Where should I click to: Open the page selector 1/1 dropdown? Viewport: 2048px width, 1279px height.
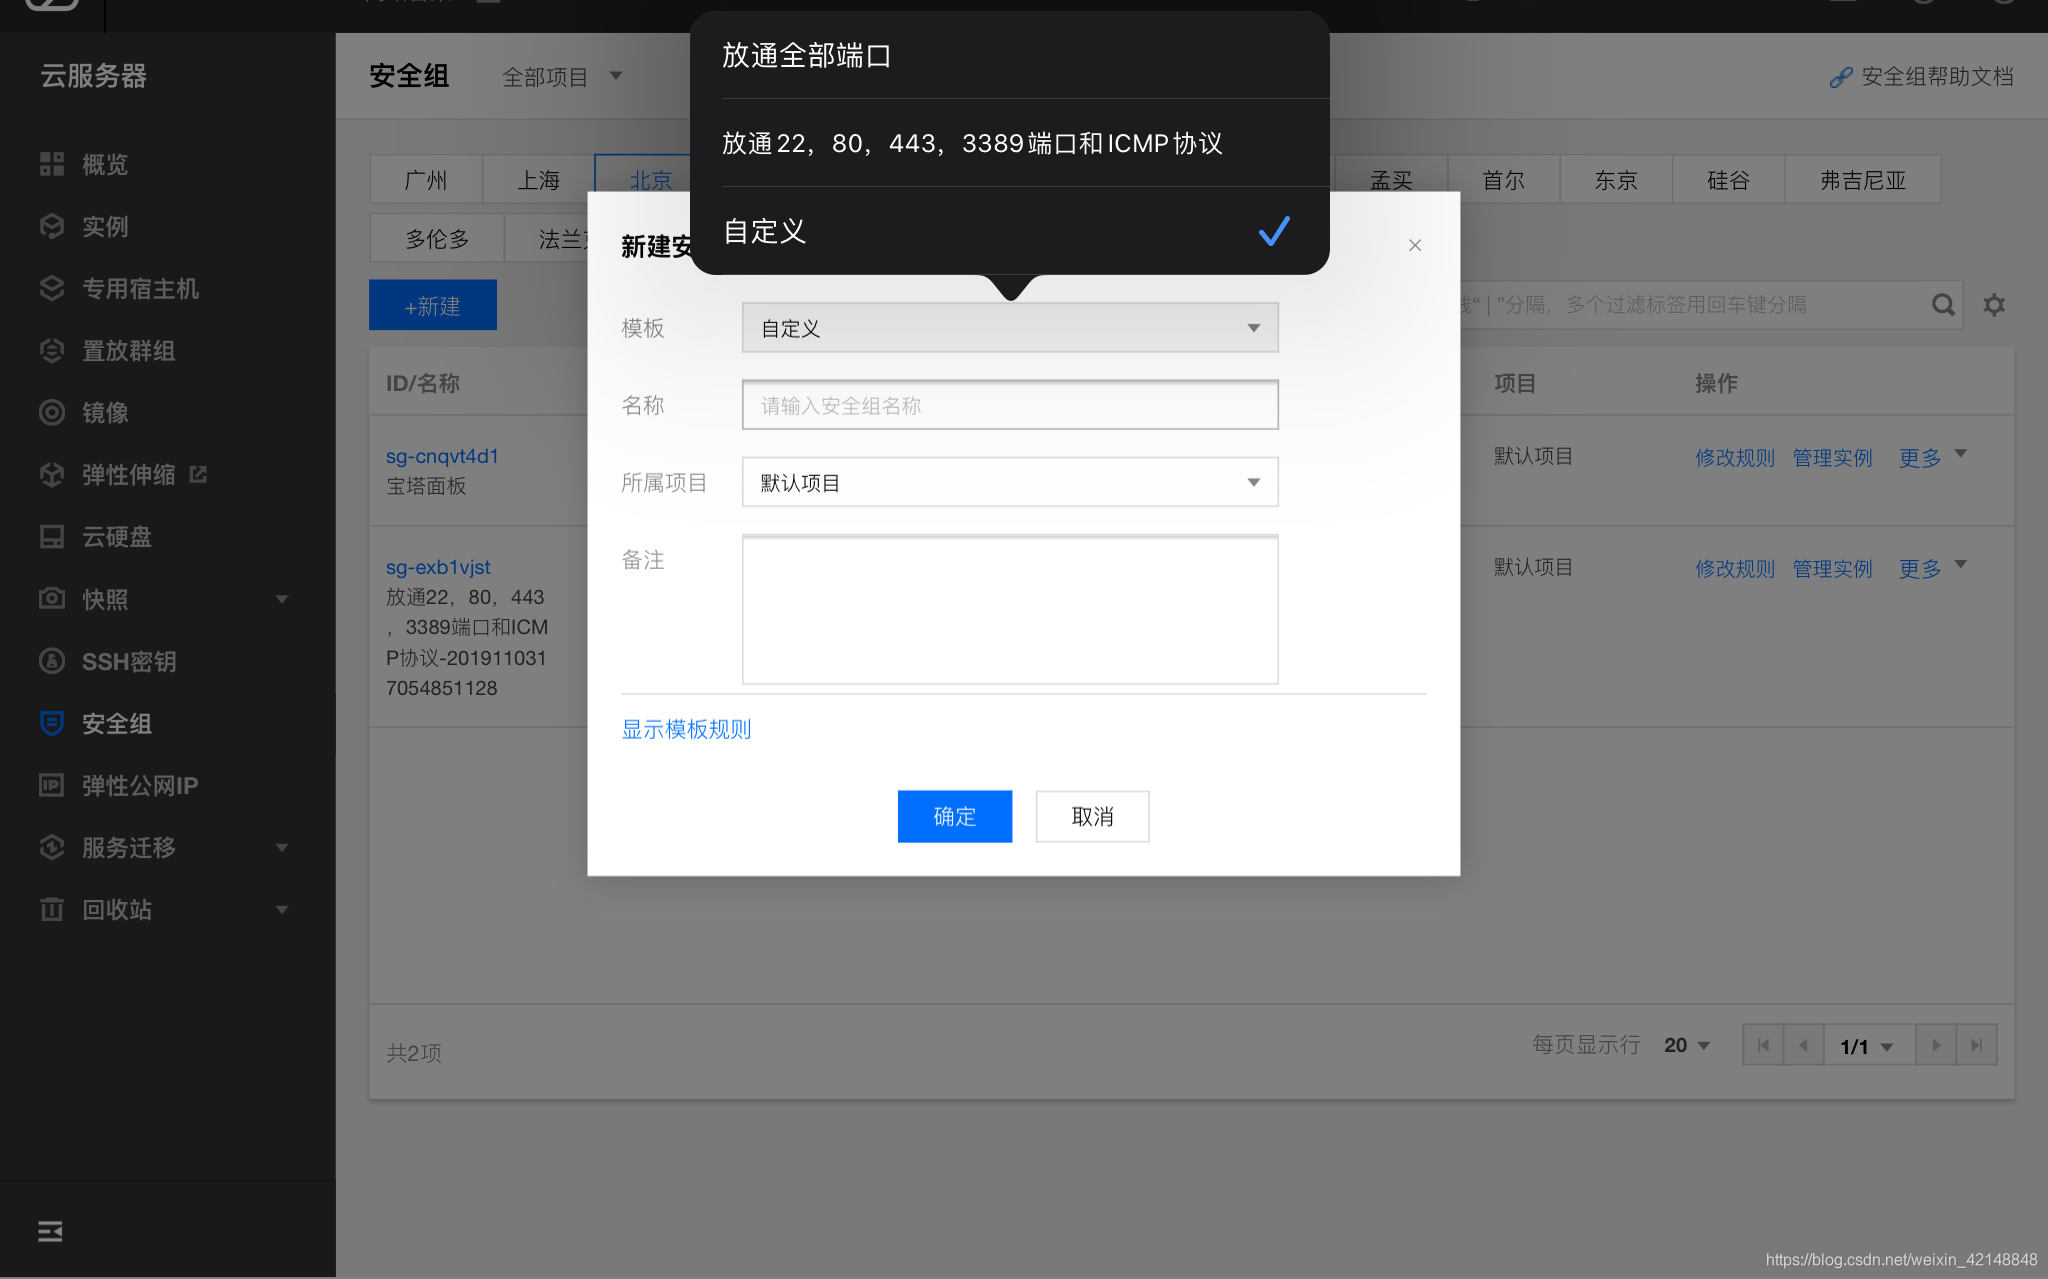coord(1869,1045)
